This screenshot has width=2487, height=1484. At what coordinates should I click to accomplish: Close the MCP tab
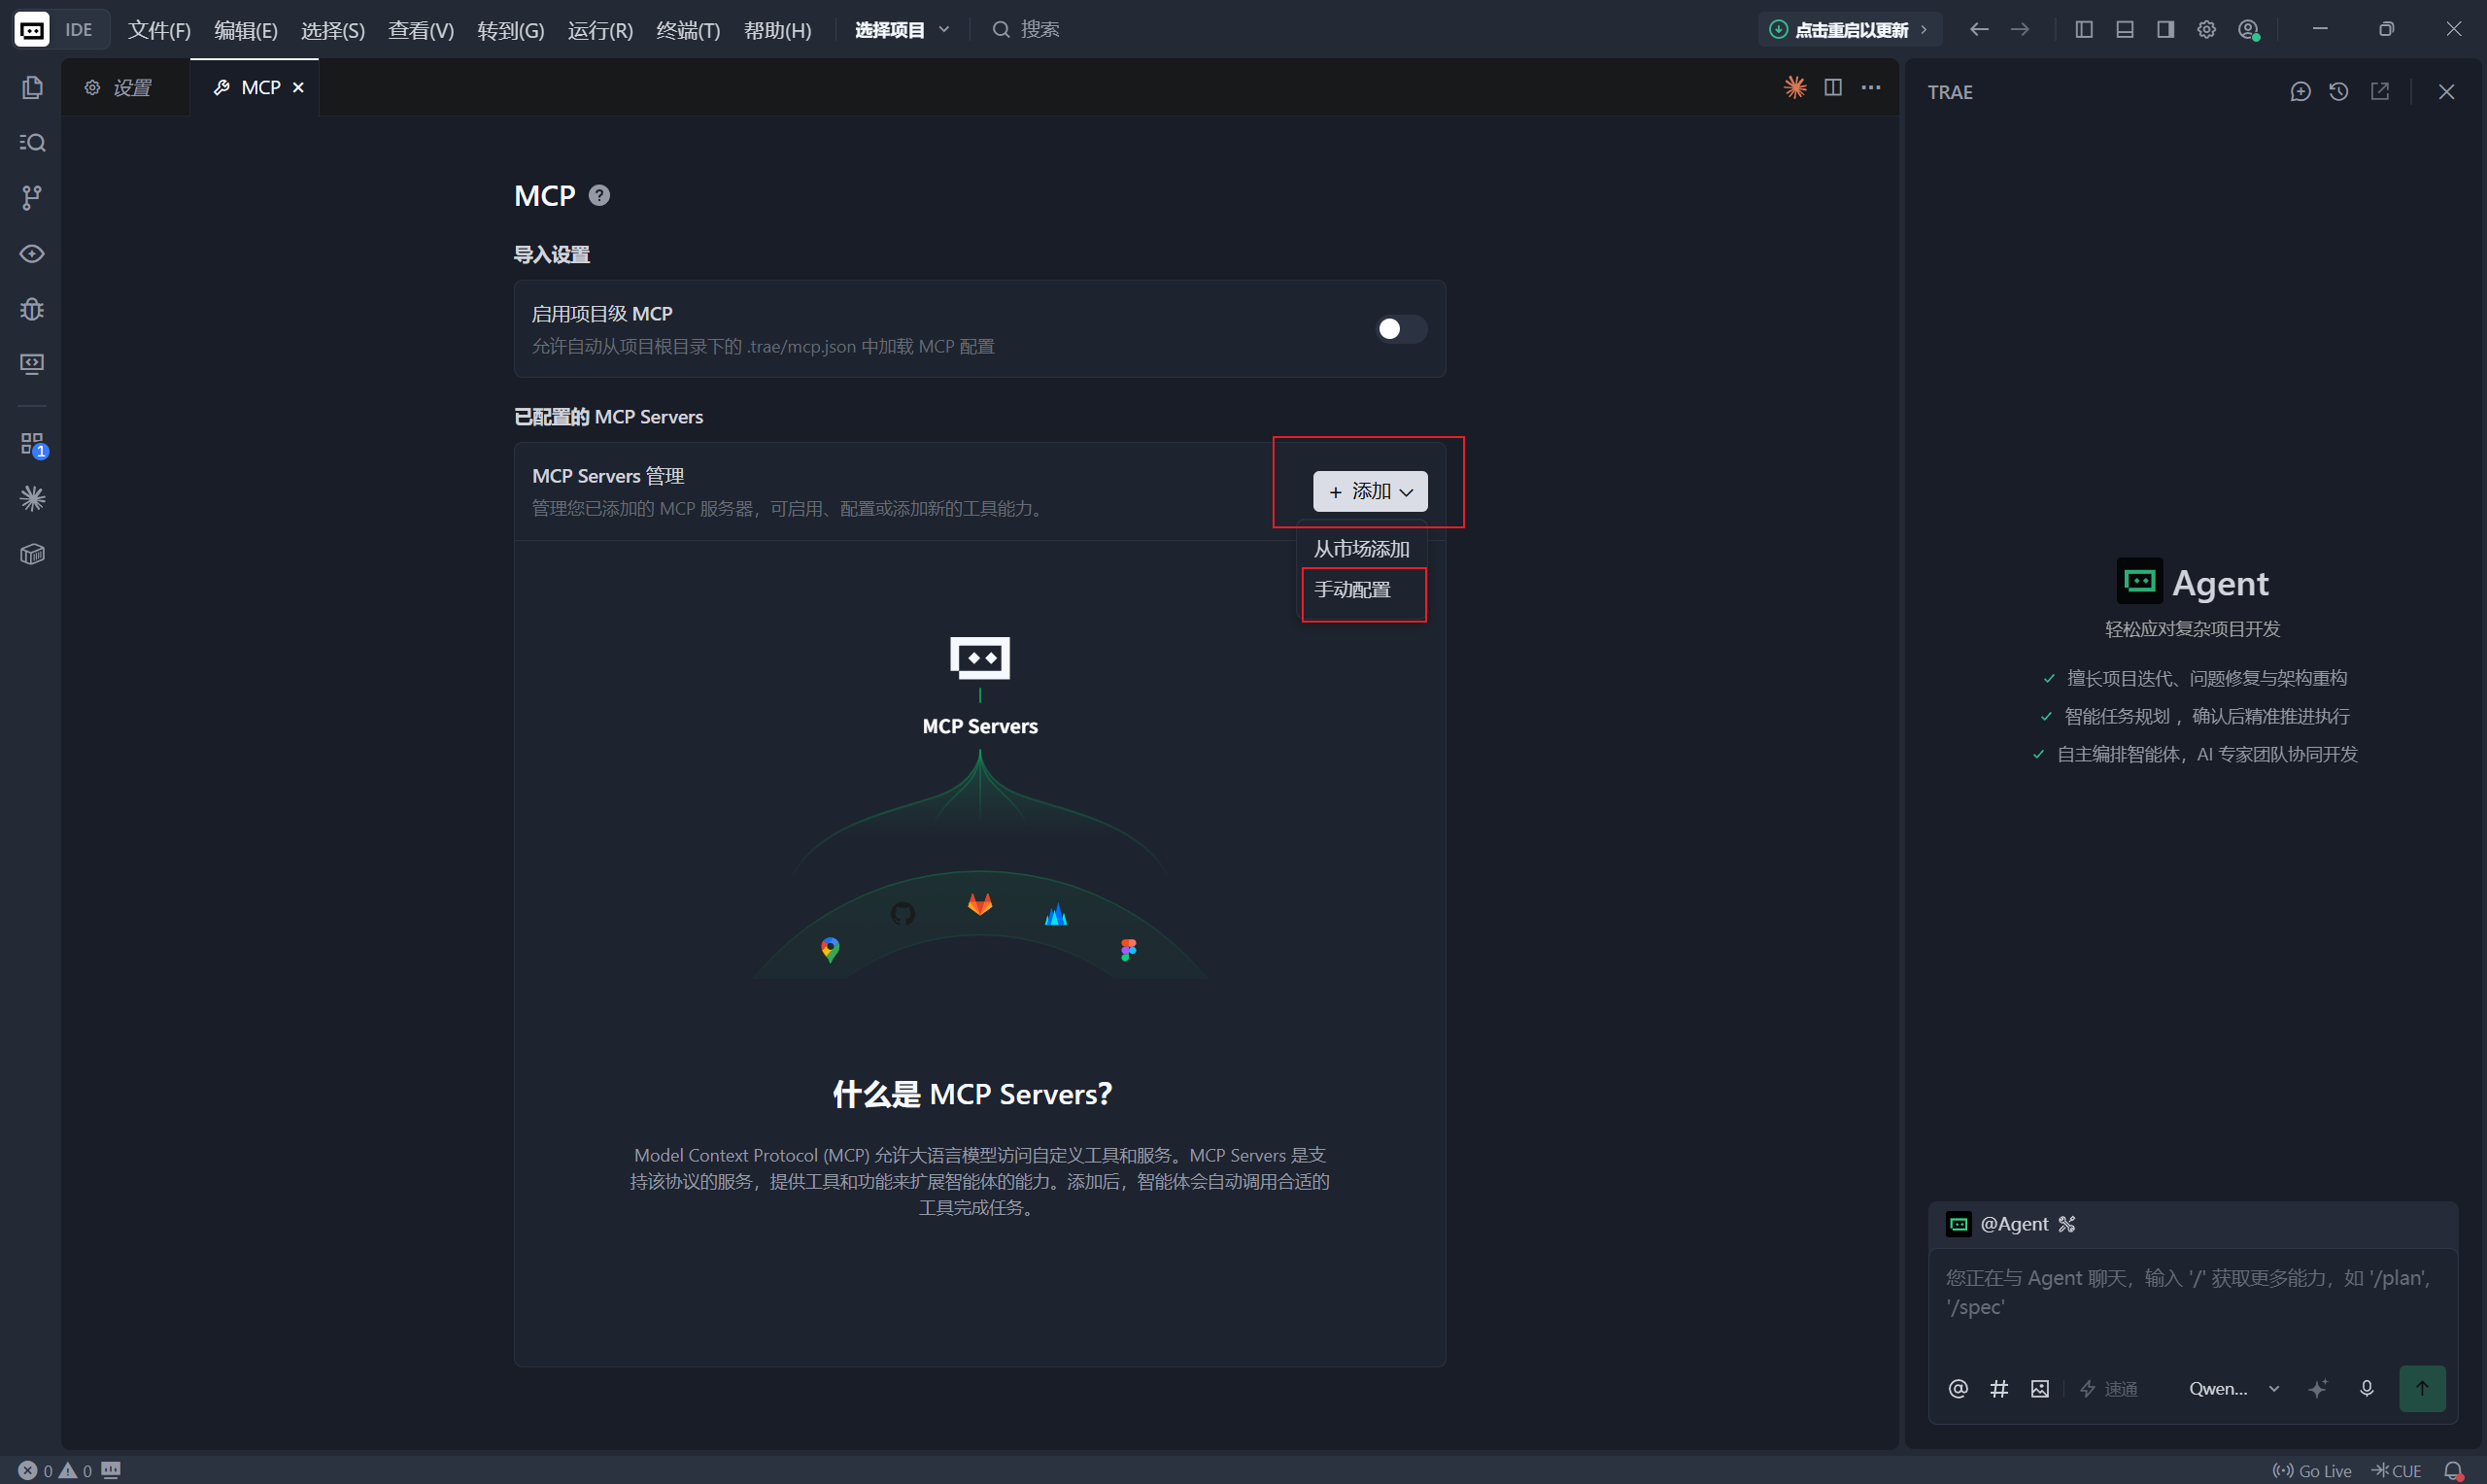pyautogui.click(x=298, y=88)
